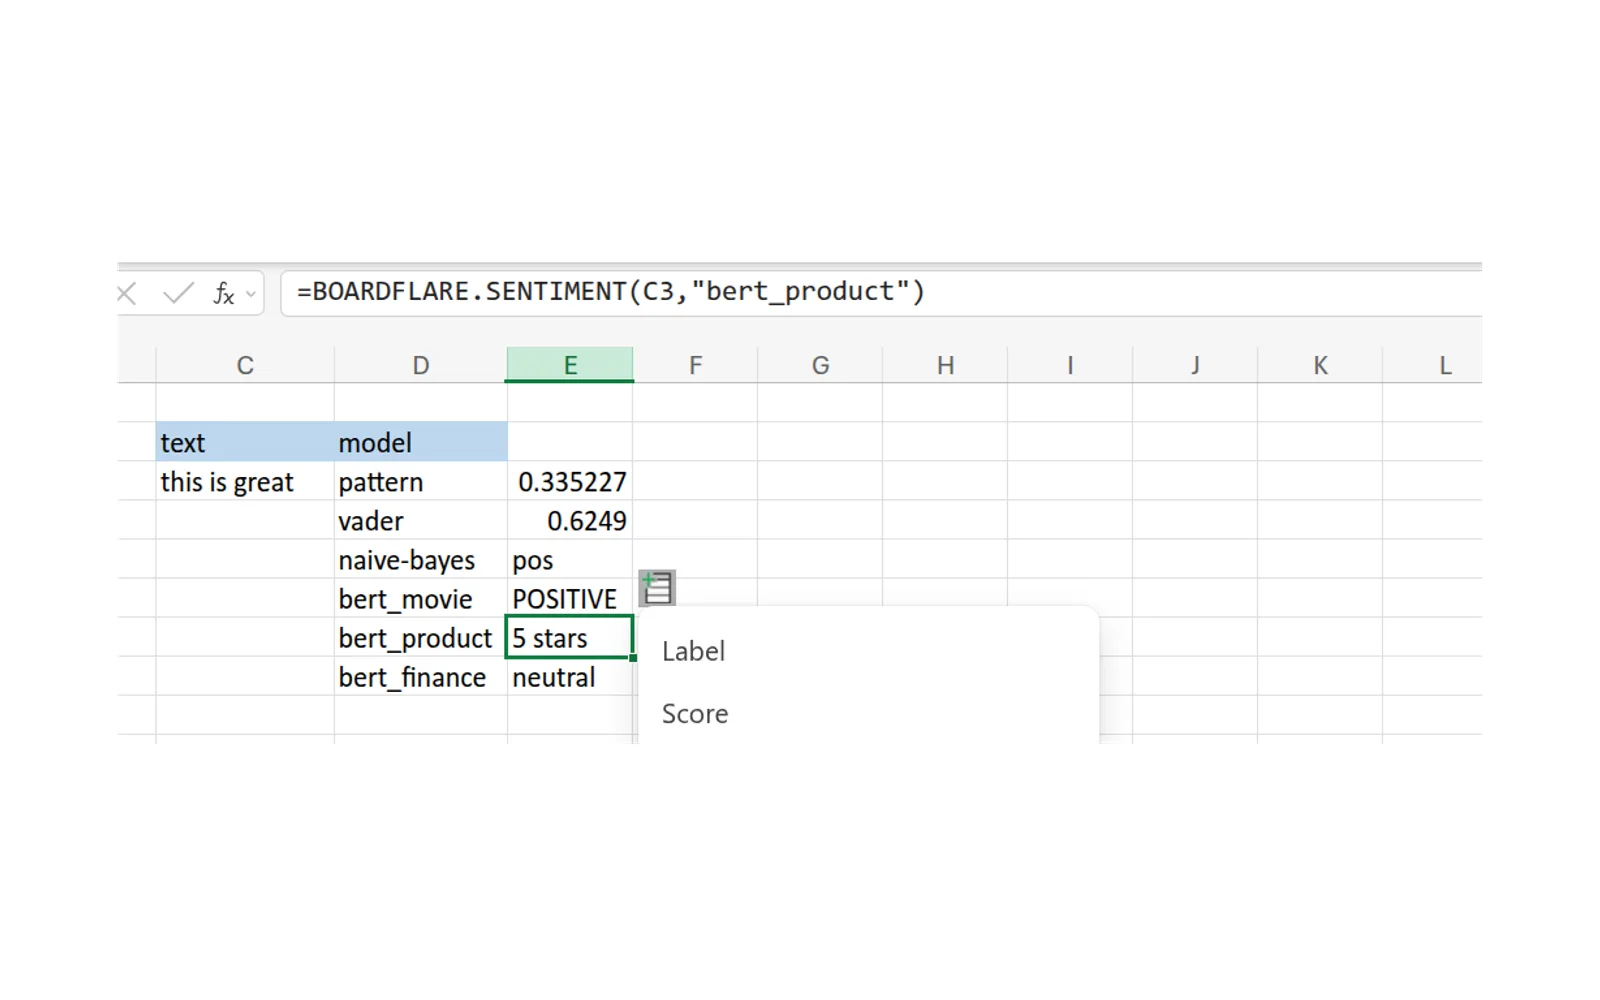The width and height of the screenshot is (1600, 1000).
Task: Select the 'bert_movie' cell
Action: [421, 598]
